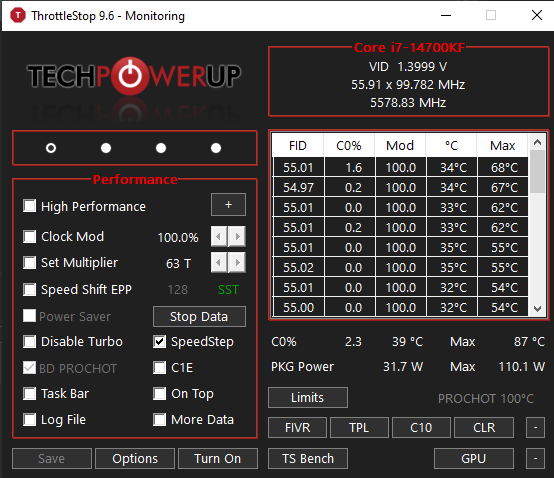
Task: Select the first profile radio button
Action: click(51, 148)
